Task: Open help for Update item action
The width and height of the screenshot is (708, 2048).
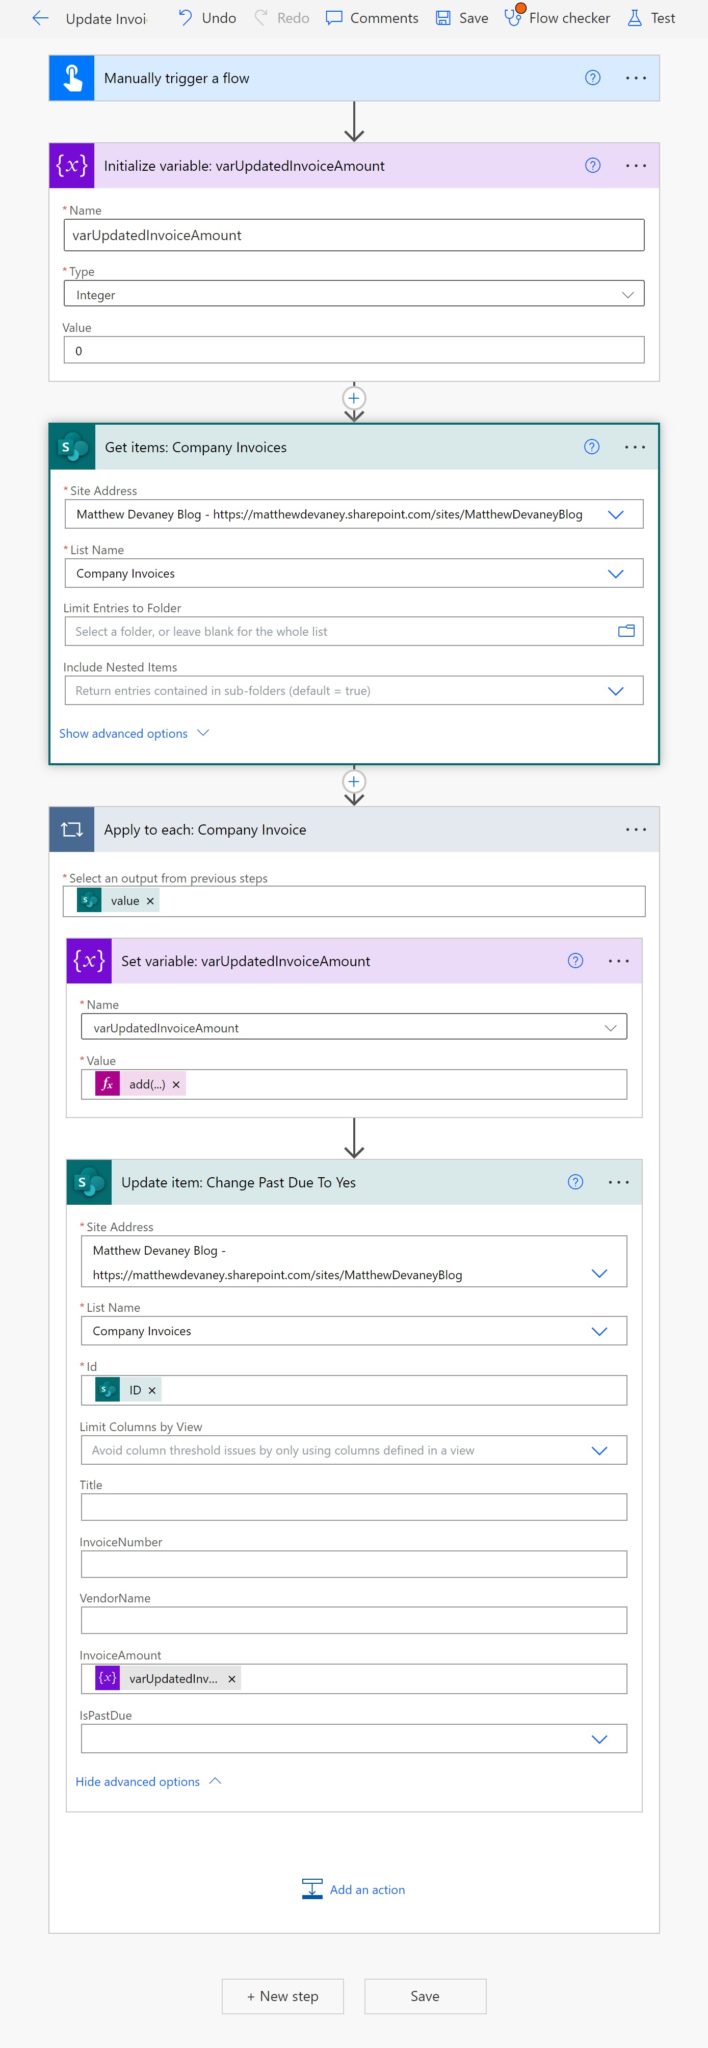Action: (575, 1182)
